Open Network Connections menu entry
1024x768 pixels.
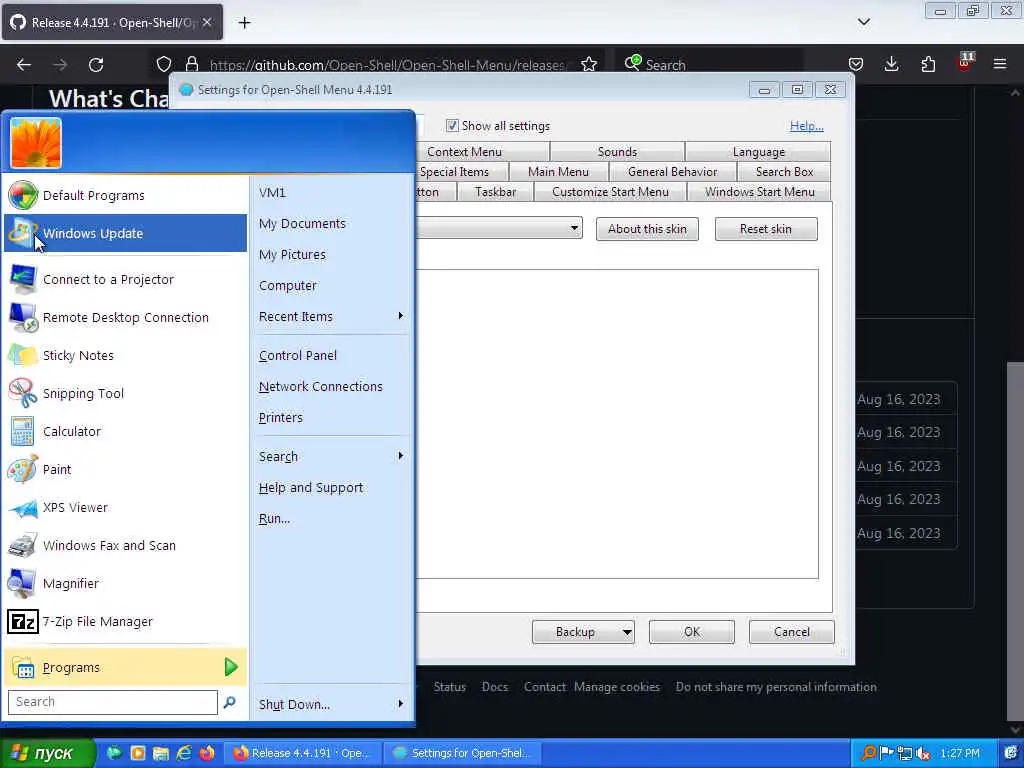point(331,387)
